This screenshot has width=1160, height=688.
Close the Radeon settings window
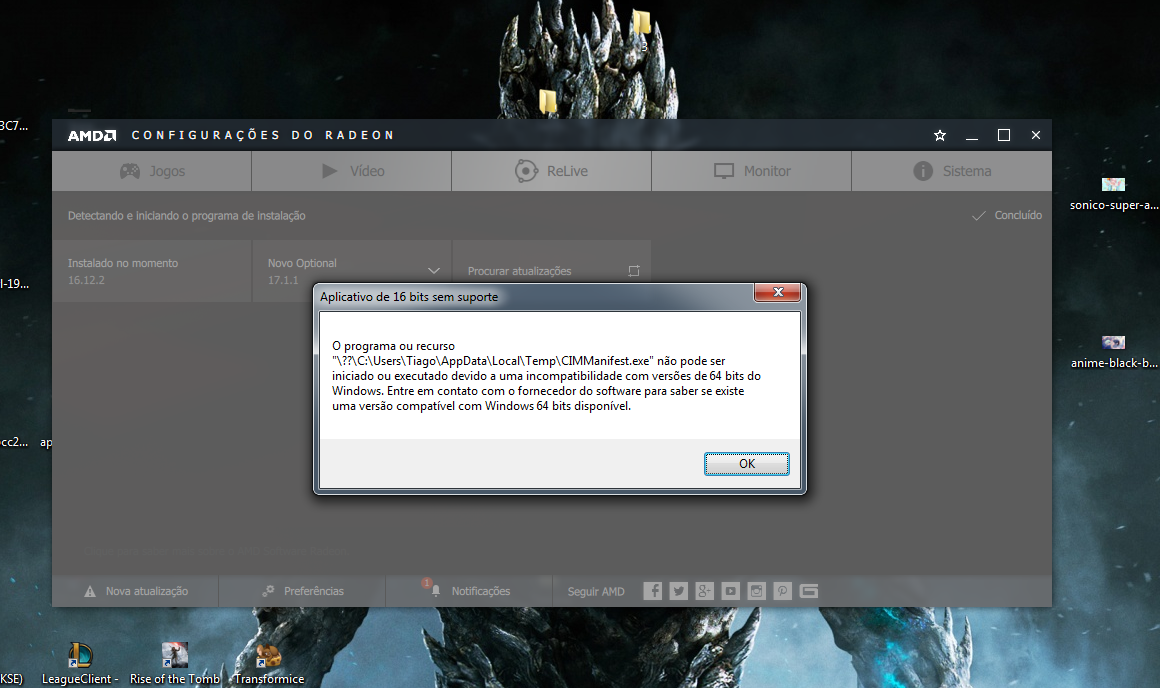1036,135
